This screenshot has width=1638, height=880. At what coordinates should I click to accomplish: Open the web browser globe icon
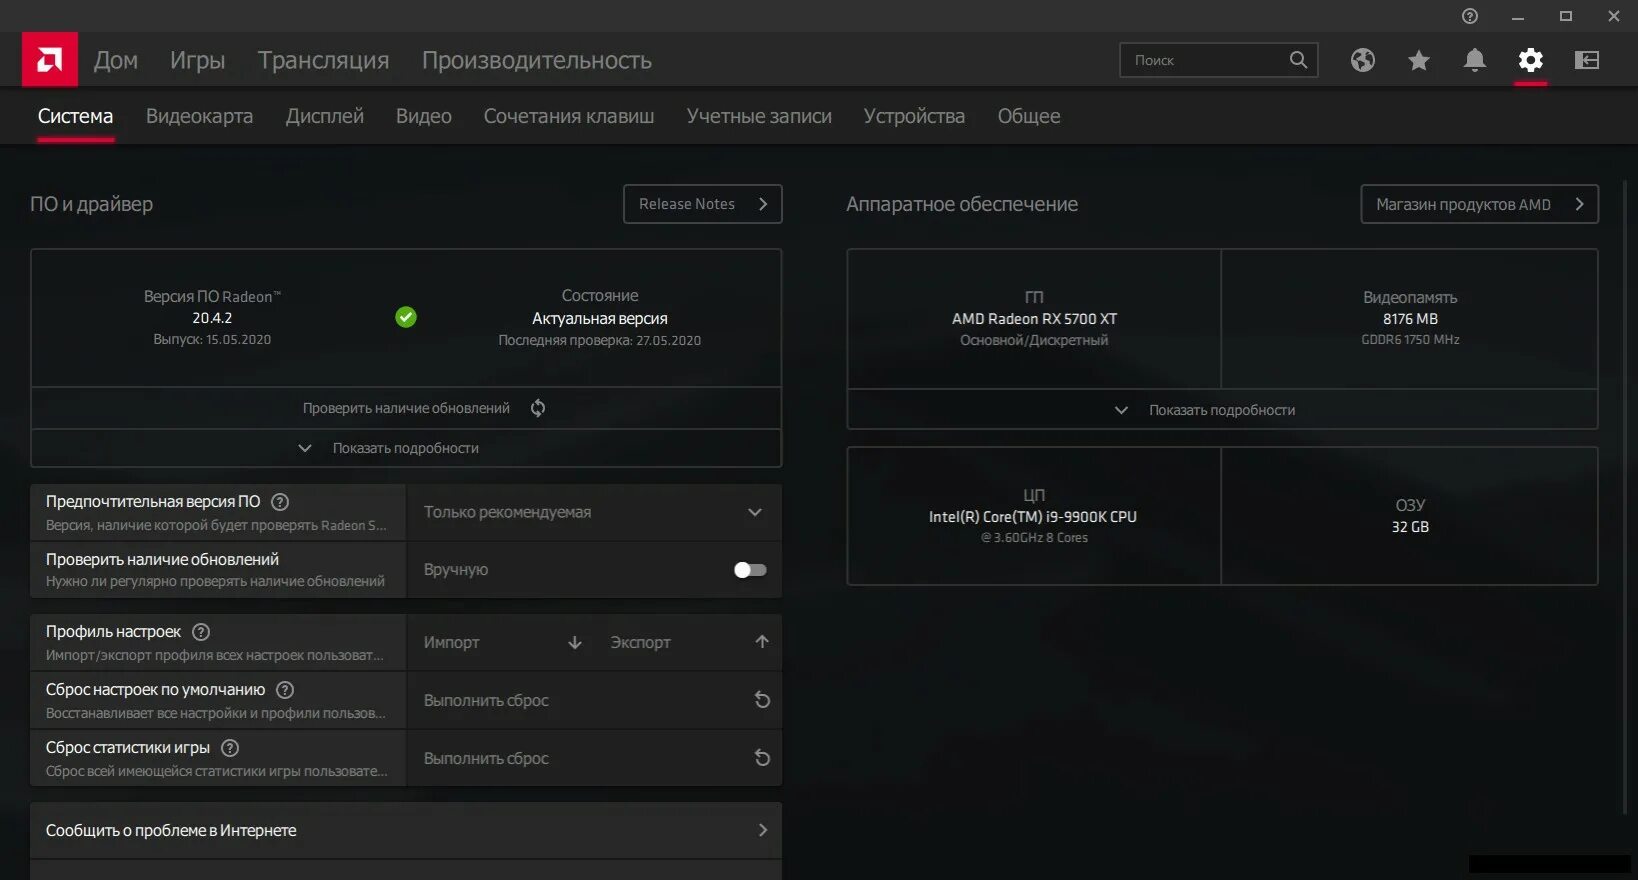click(1363, 60)
